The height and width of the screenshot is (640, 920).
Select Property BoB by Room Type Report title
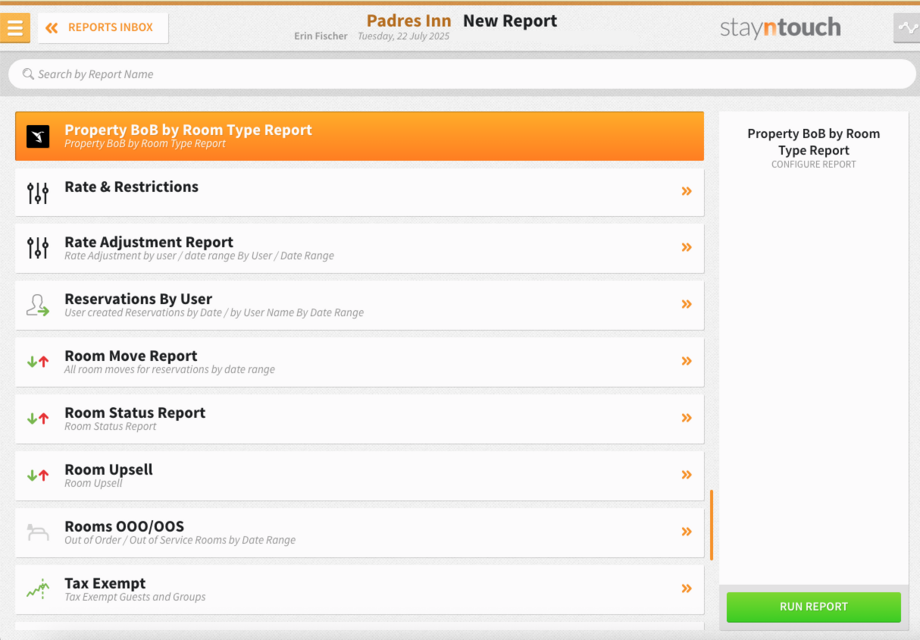[x=188, y=130]
